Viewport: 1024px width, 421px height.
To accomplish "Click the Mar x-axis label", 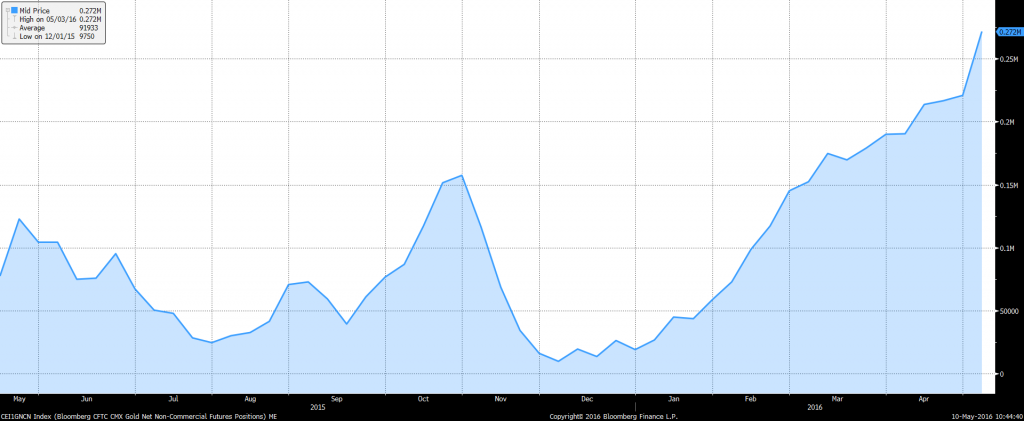I will [838, 398].
